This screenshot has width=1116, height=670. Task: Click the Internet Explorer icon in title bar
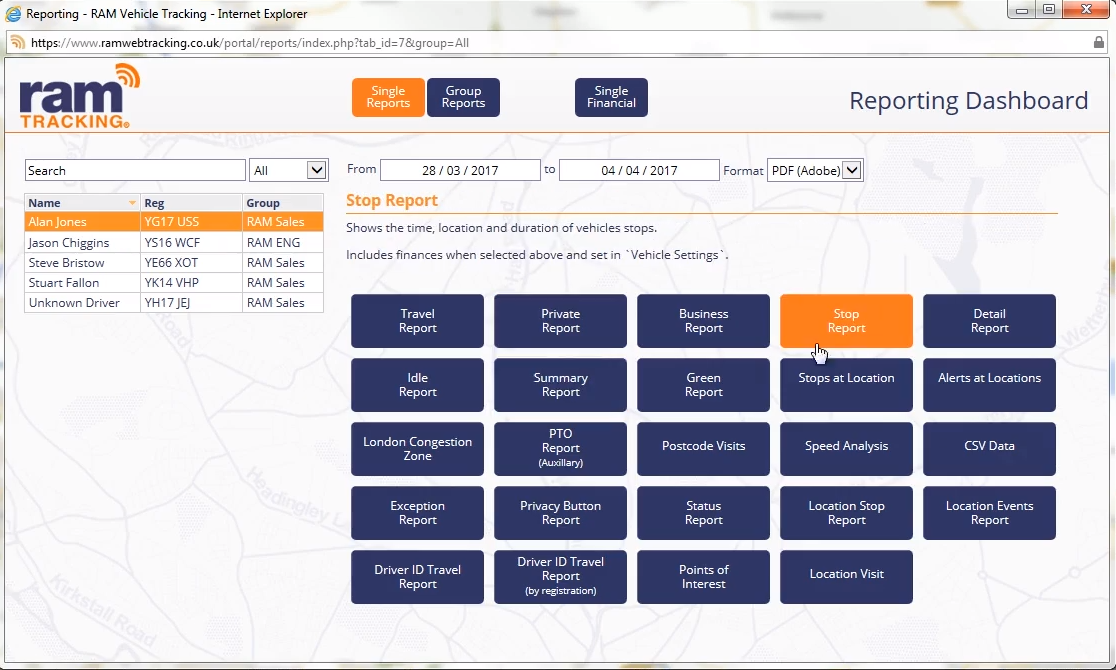13,14
